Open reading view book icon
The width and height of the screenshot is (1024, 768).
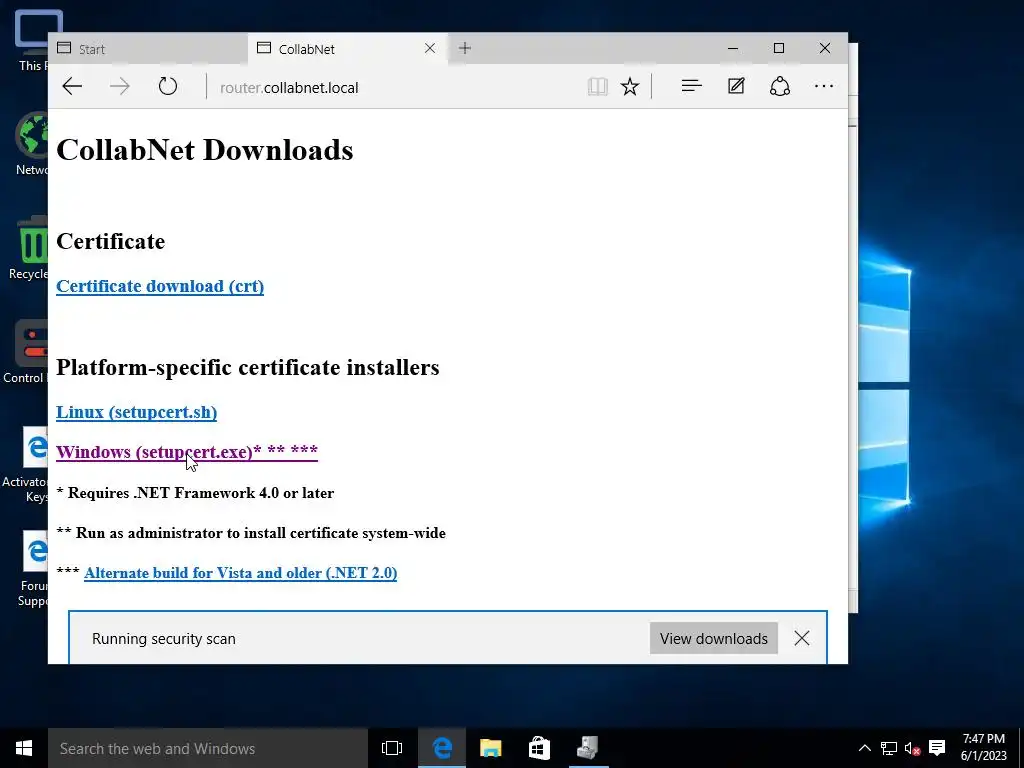tap(598, 86)
